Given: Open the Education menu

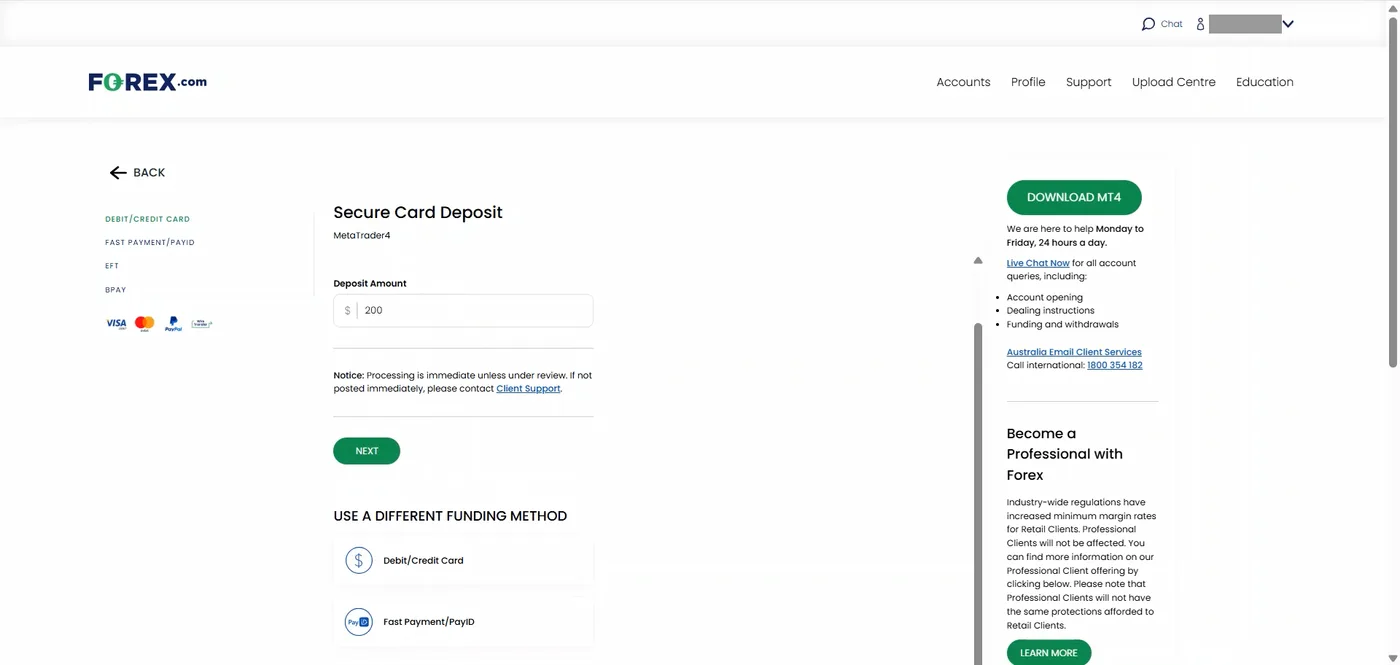Looking at the screenshot, I should pyautogui.click(x=1265, y=82).
